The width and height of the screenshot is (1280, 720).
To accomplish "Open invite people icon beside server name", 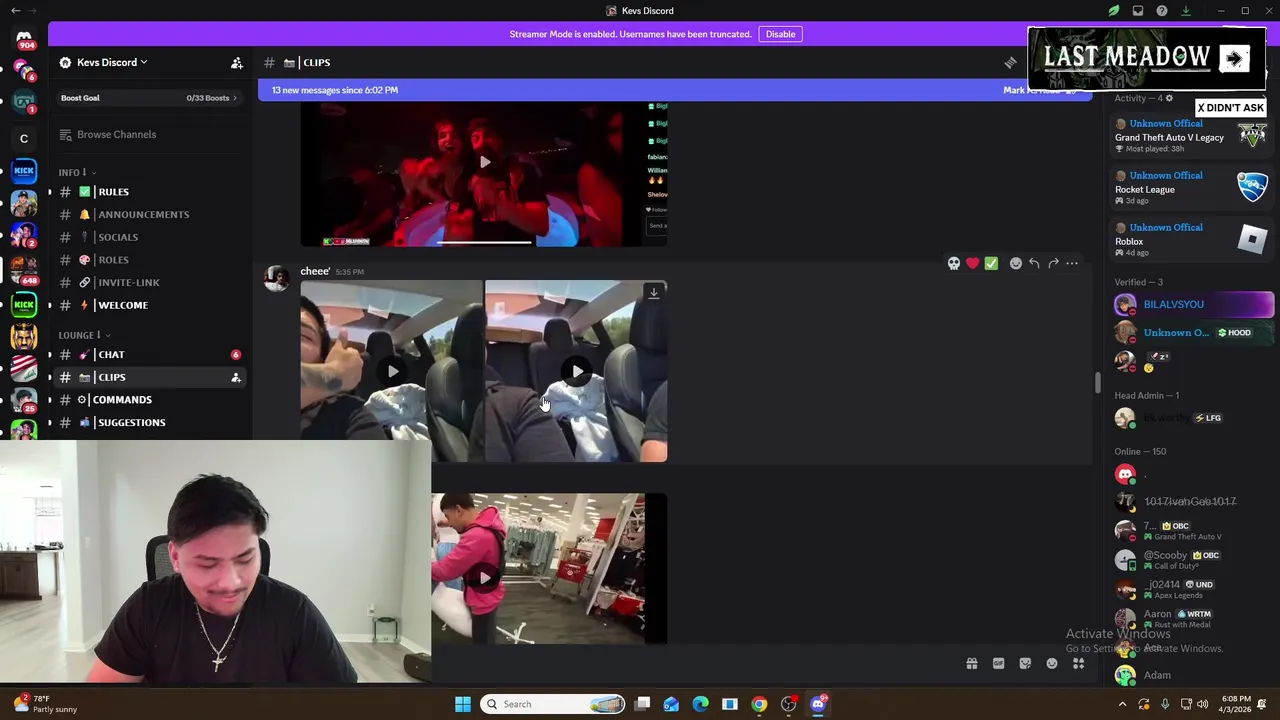I will (x=237, y=63).
